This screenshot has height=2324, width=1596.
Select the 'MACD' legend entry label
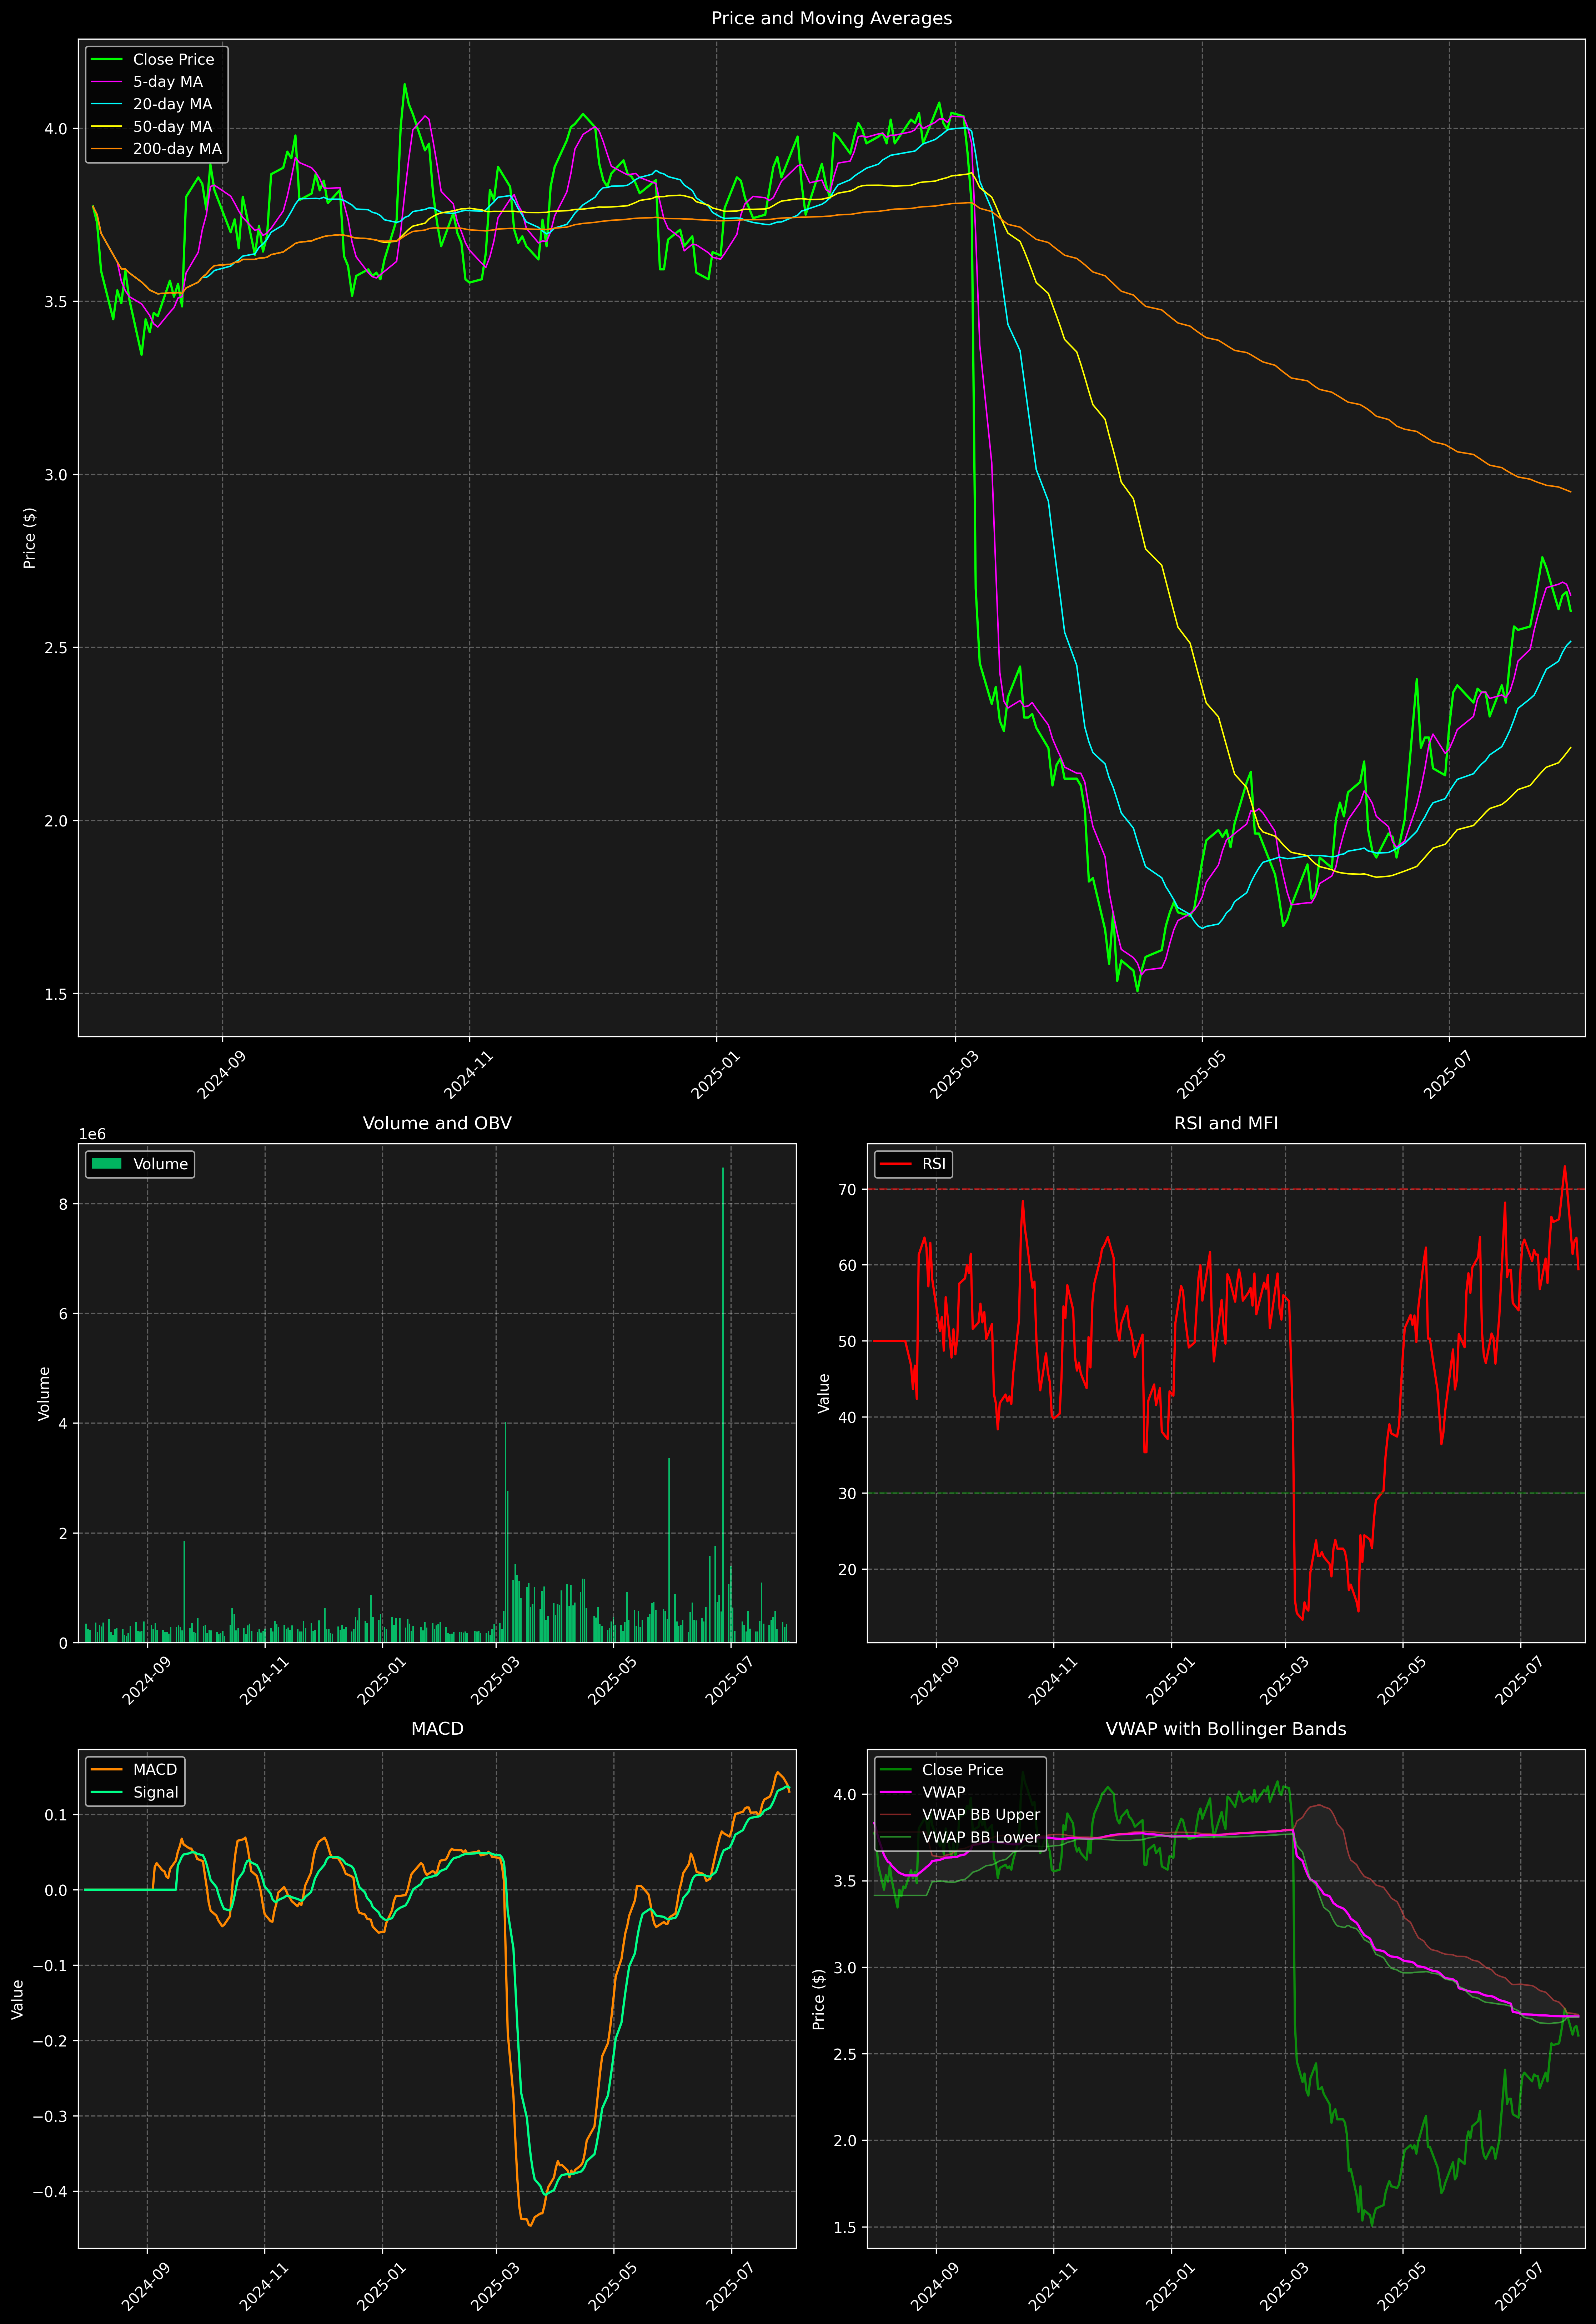(x=155, y=1770)
